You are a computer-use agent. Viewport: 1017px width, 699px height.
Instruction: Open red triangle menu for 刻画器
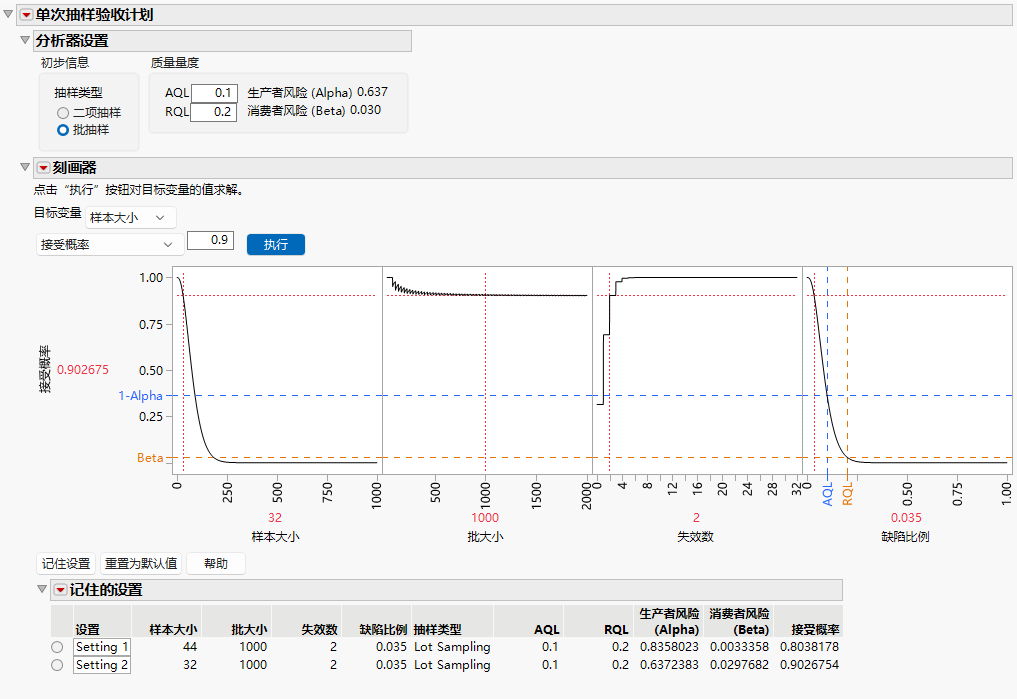tap(43, 168)
